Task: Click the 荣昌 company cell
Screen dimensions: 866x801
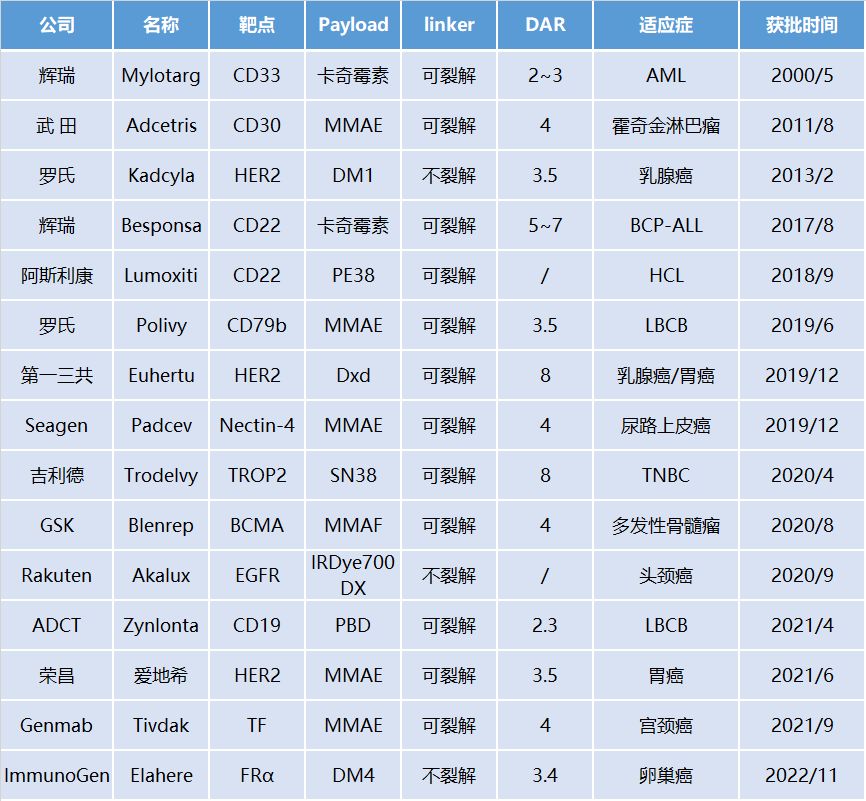Action: coord(56,676)
